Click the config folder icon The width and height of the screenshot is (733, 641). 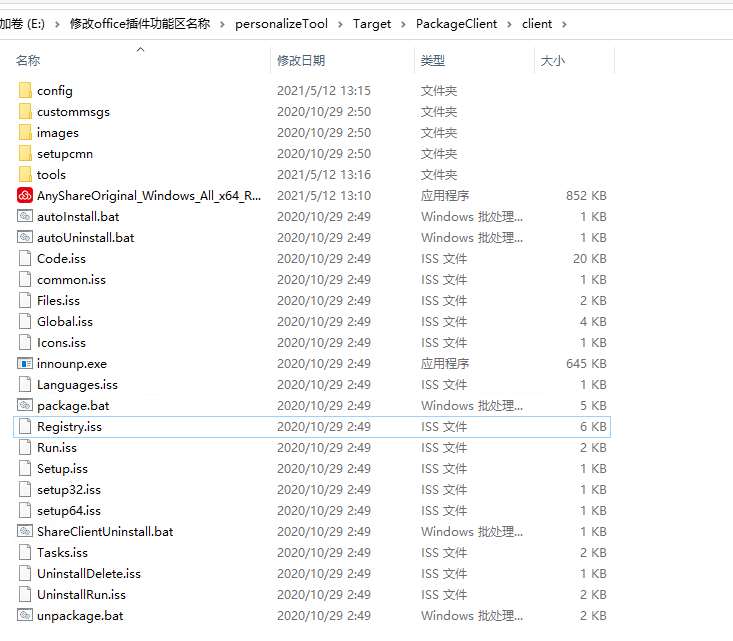coord(25,90)
